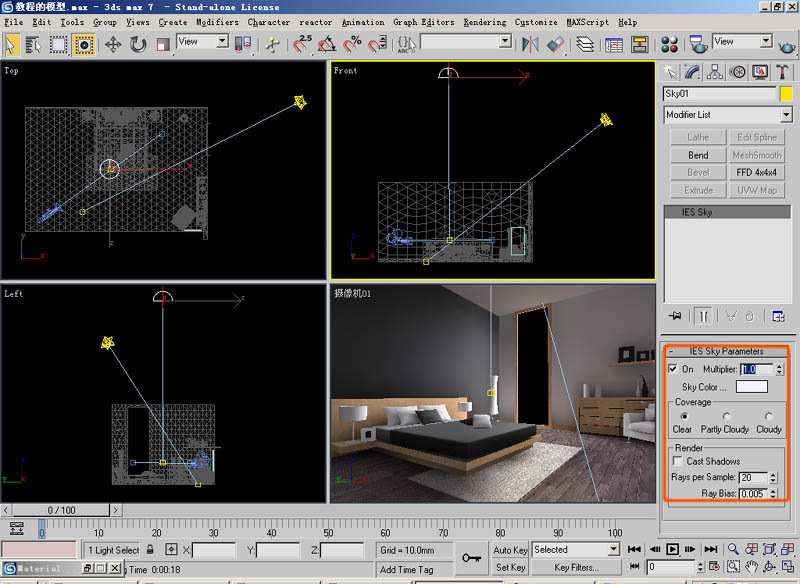Click the Auto Key button
The image size is (800, 584).
[510, 550]
